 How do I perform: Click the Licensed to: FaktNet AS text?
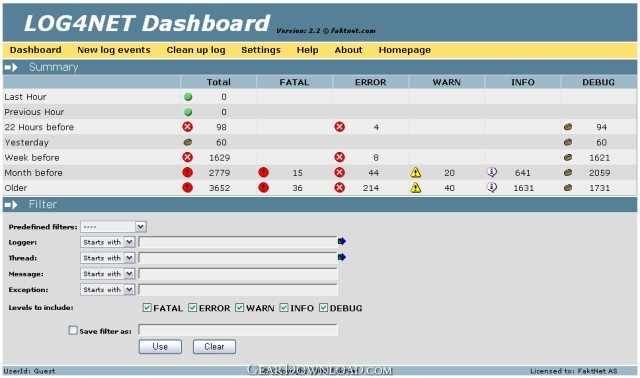point(574,371)
